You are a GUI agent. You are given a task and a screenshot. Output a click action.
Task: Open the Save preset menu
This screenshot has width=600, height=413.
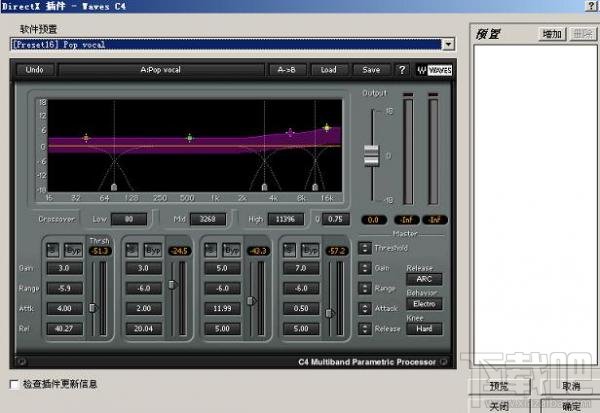tap(371, 70)
